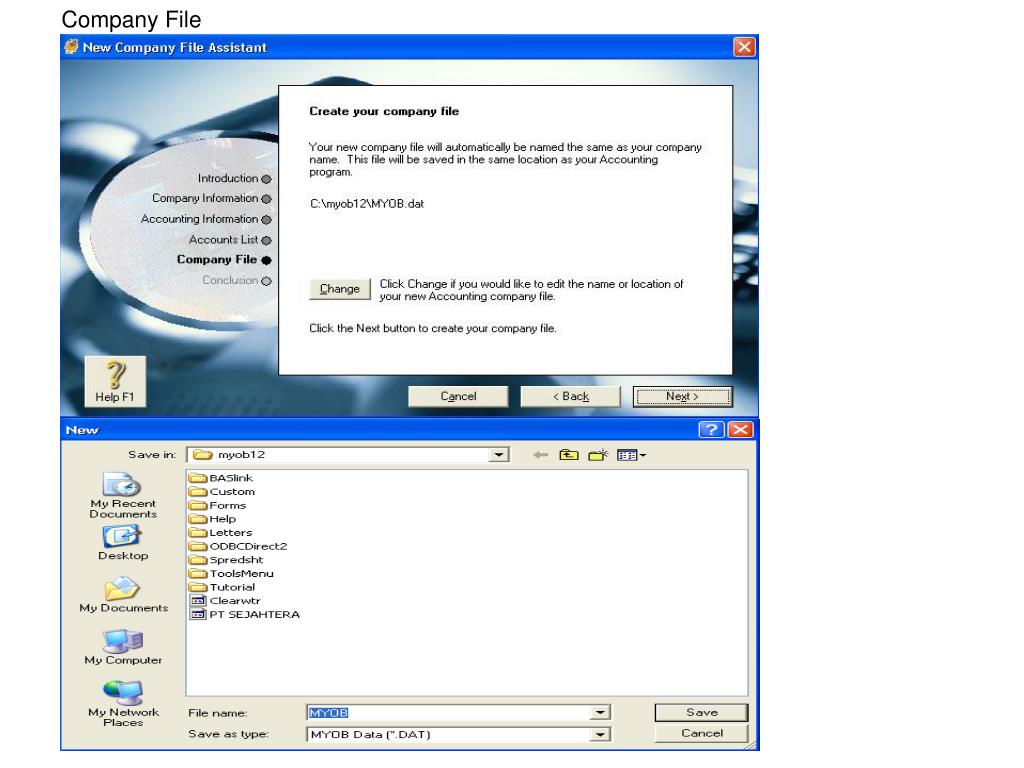Create a new folder with toolbar icon
Image resolution: width=1024 pixels, height=768 pixels.
(598, 455)
